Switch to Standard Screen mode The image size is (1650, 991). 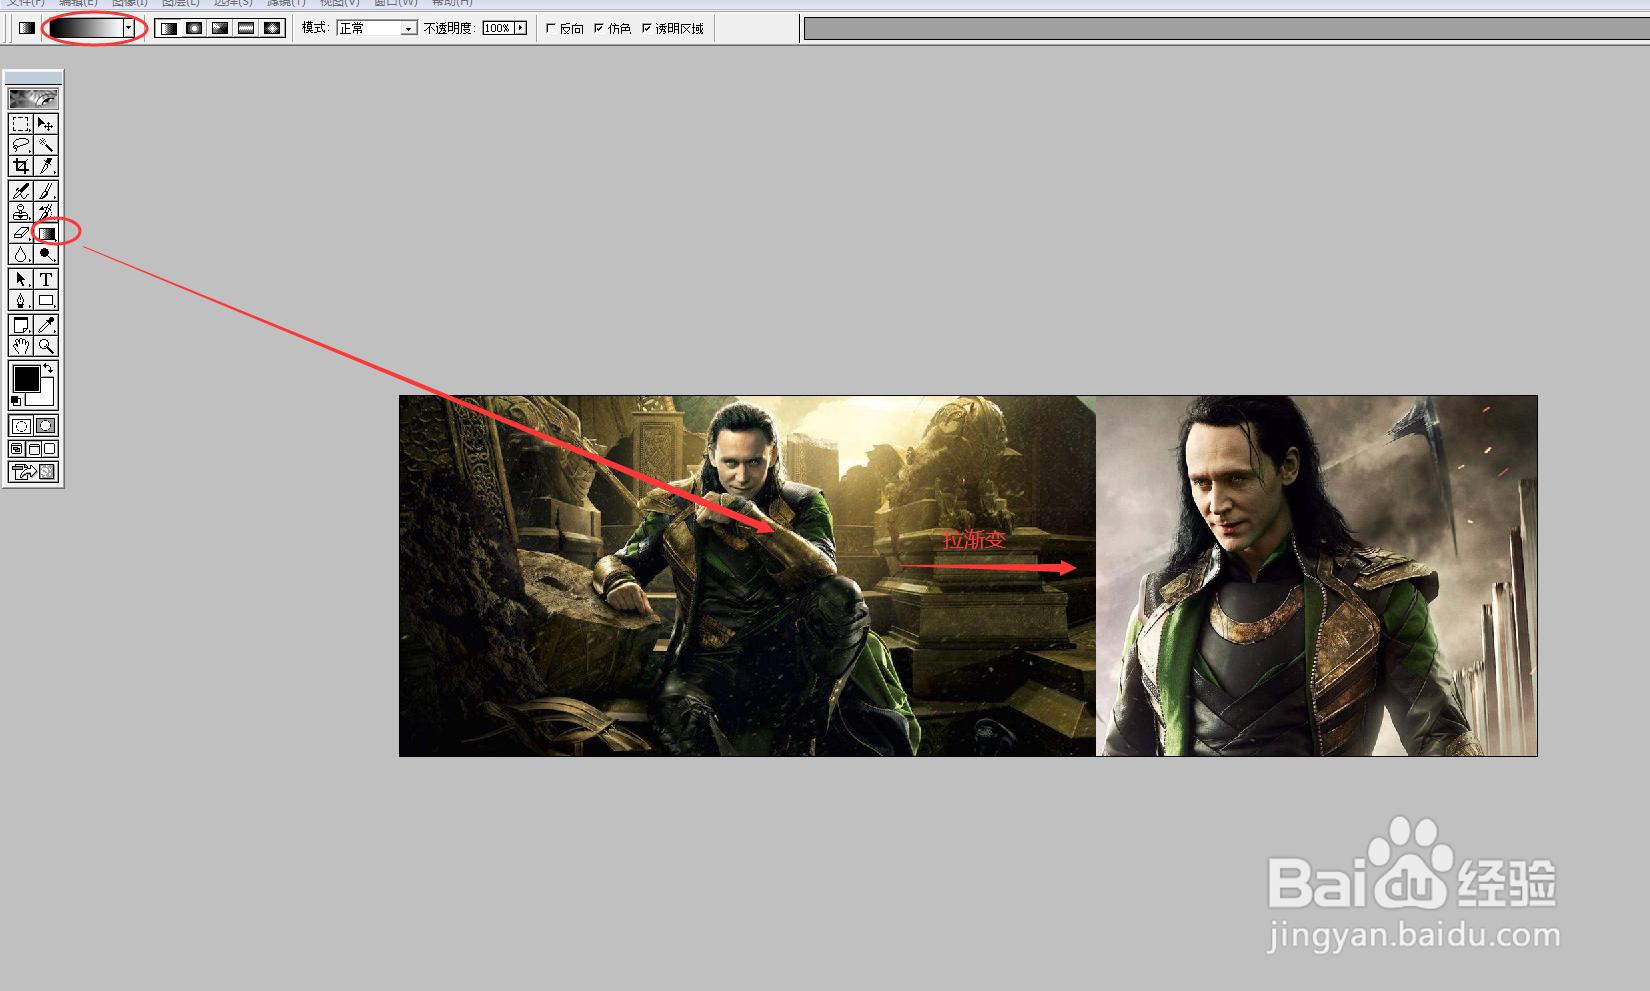(x=17, y=449)
